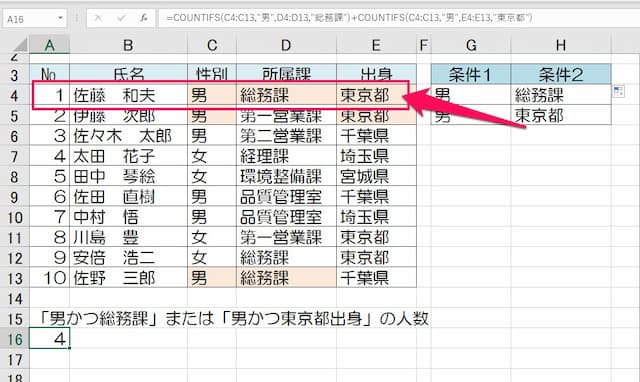Click the Cancel (X) formula bar icon
Viewport: 640px width, 382px height.
(98, 18)
